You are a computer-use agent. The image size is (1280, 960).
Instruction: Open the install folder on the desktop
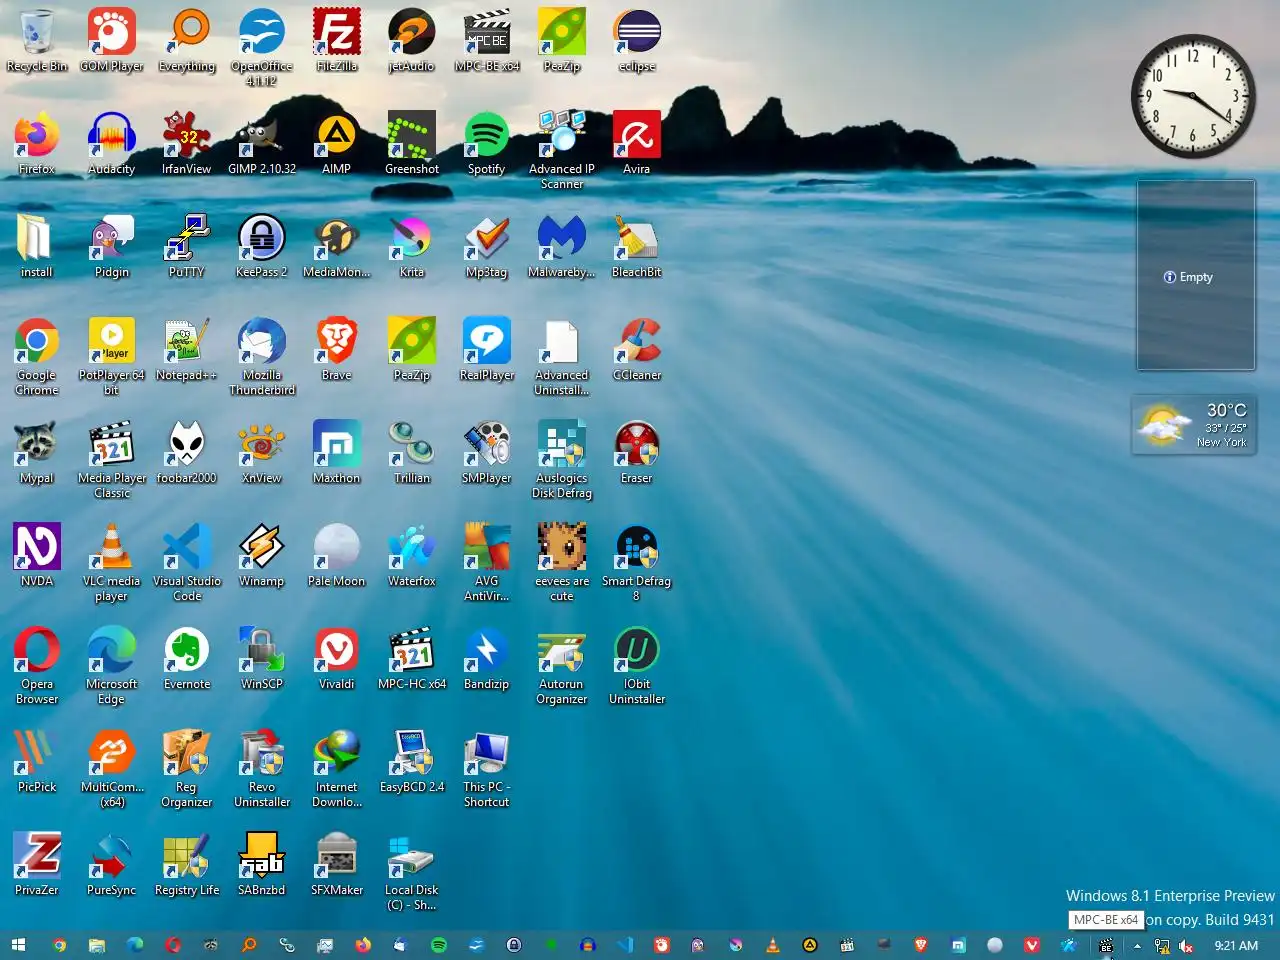click(x=37, y=247)
